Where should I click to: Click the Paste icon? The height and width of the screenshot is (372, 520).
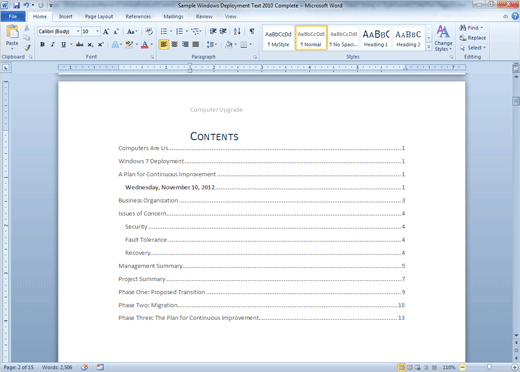point(12,31)
